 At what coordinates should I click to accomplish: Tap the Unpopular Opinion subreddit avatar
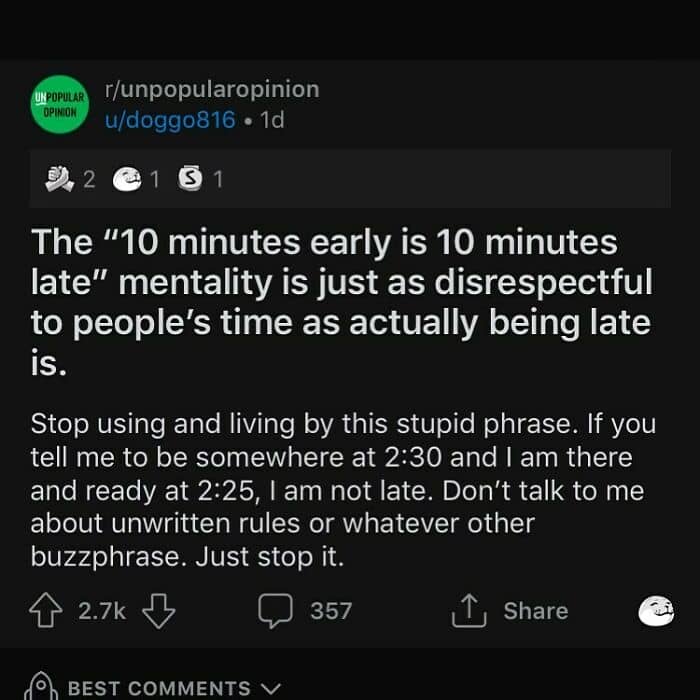tap(59, 105)
